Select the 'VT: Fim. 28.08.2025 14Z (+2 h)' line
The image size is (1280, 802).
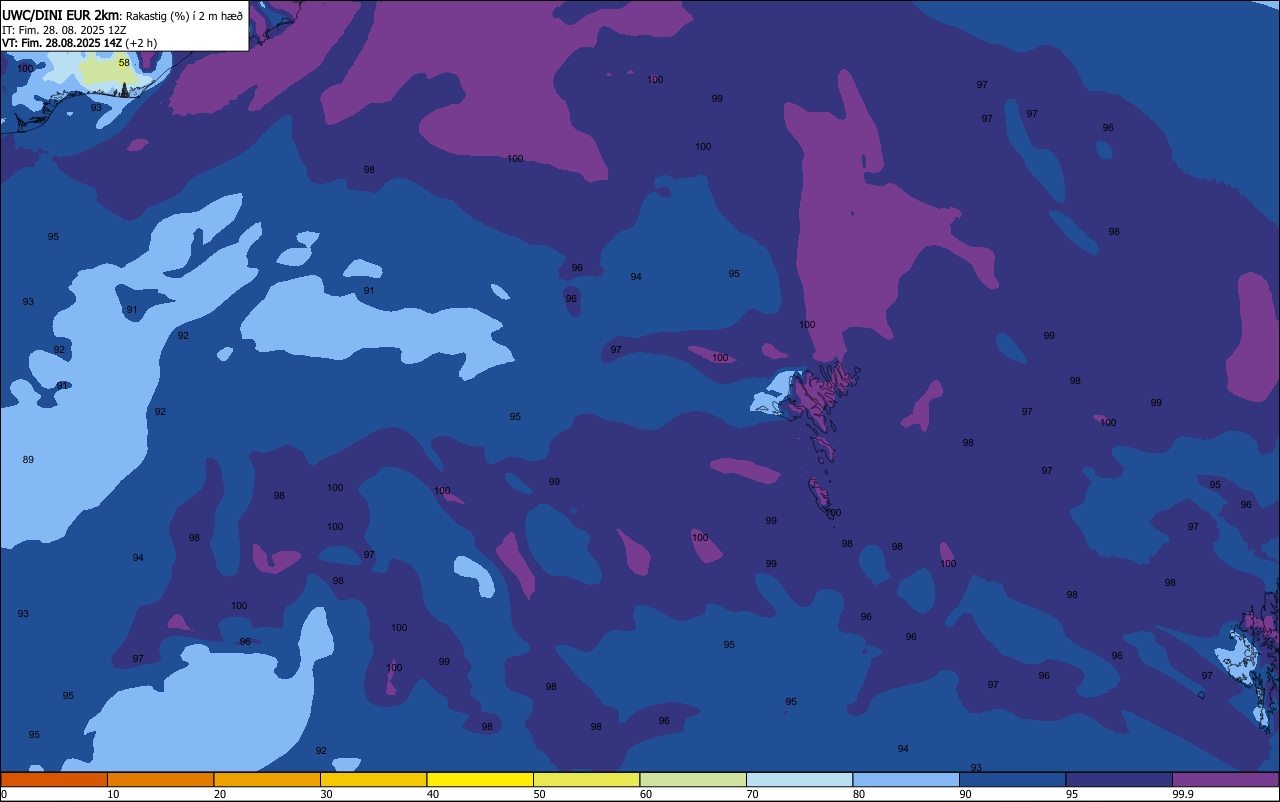point(79,43)
